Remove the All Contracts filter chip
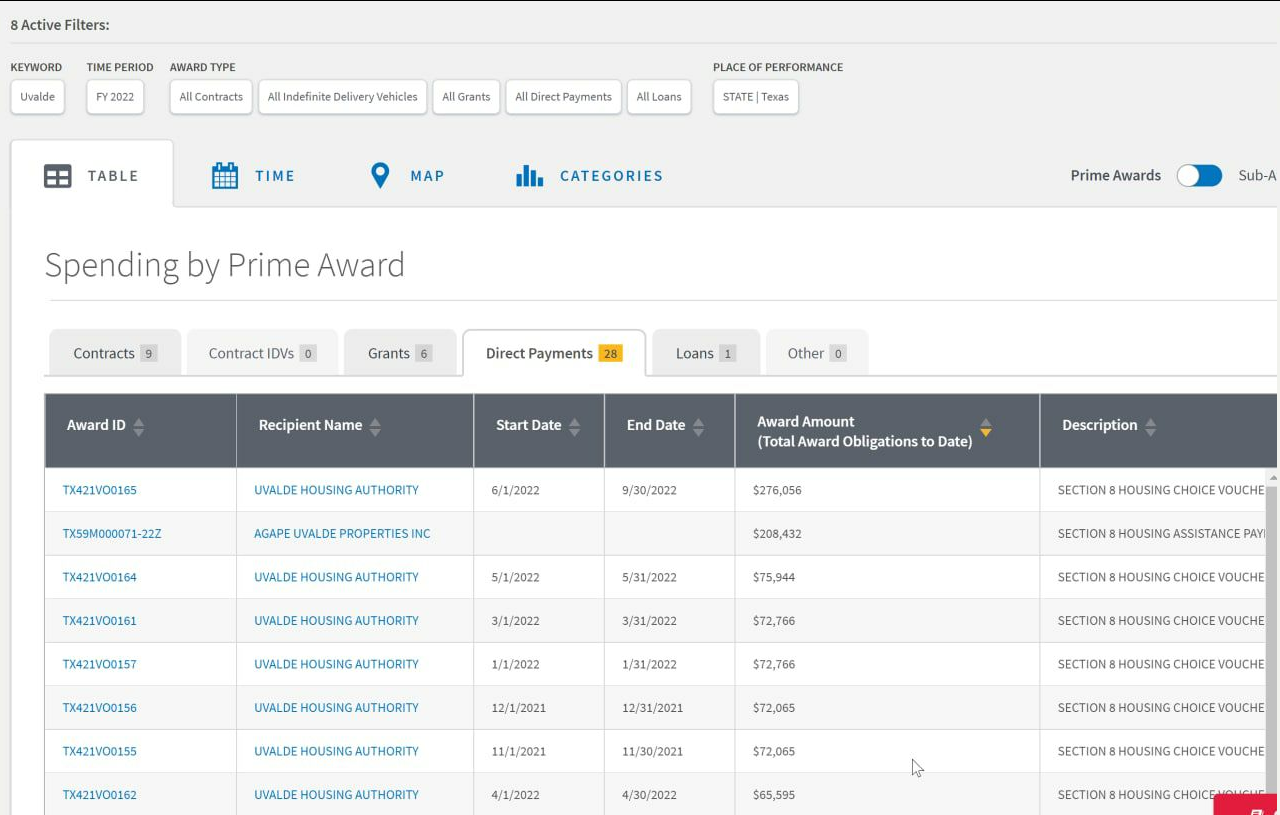Screen dimensions: 1280x815 click(x=211, y=97)
